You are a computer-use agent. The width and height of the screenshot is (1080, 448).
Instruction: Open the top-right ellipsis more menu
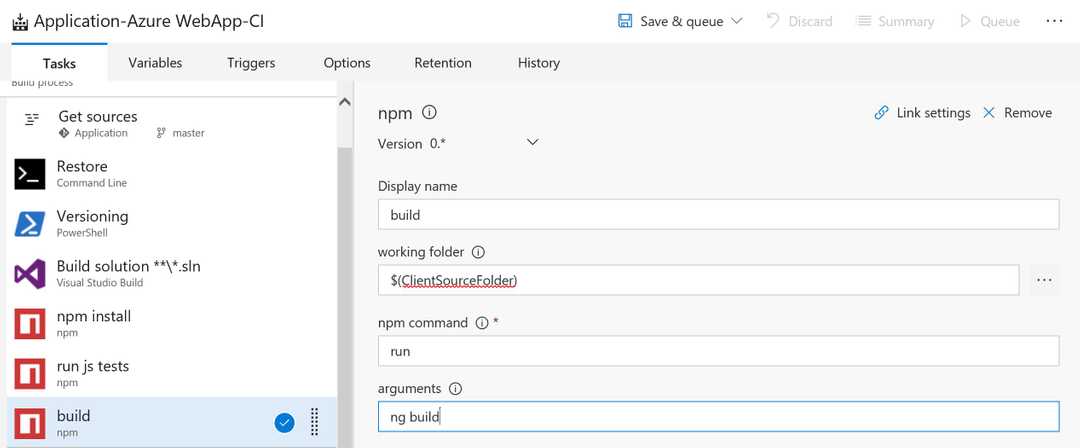[x=1054, y=21]
